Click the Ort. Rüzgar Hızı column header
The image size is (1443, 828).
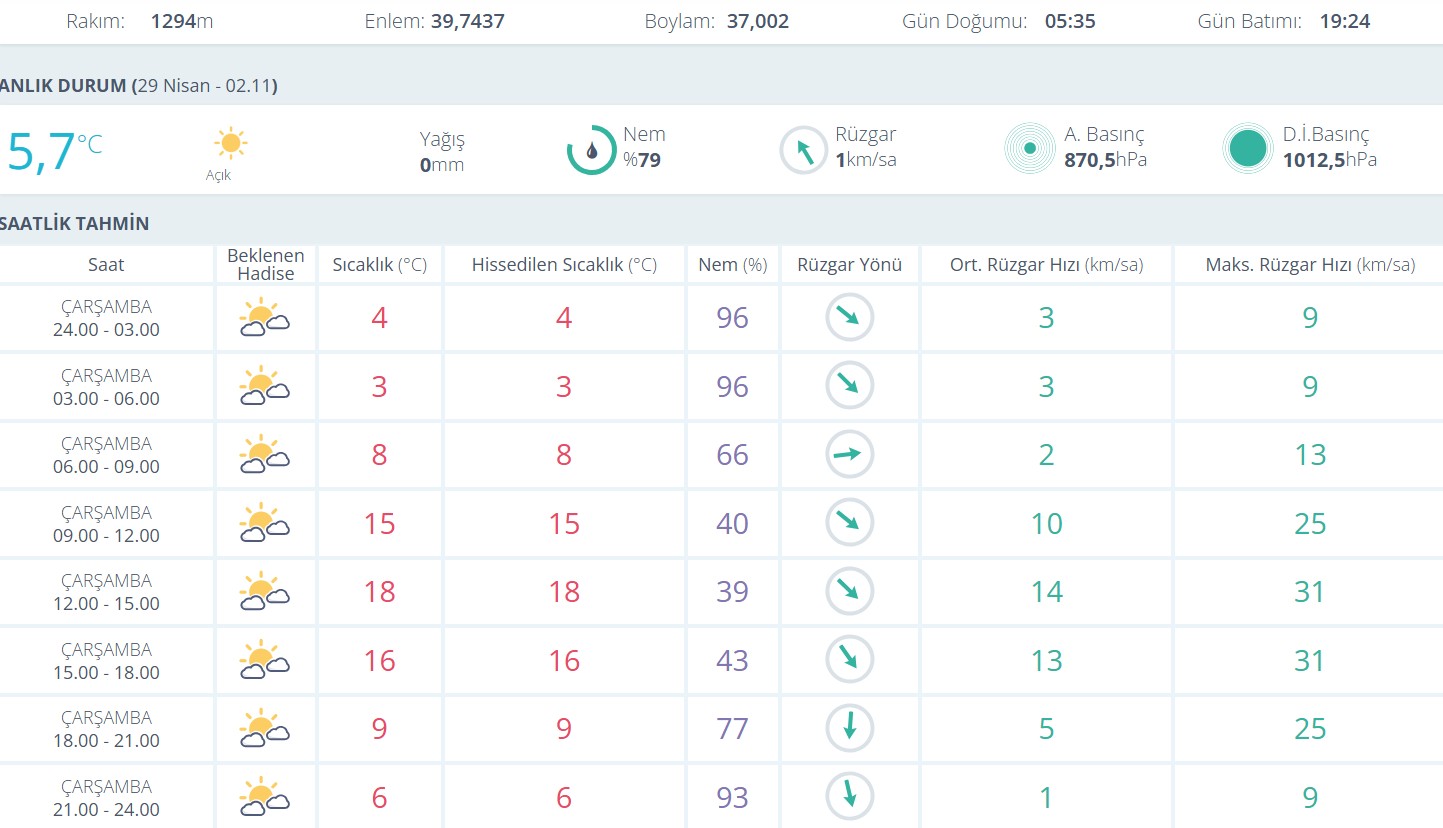point(1046,265)
